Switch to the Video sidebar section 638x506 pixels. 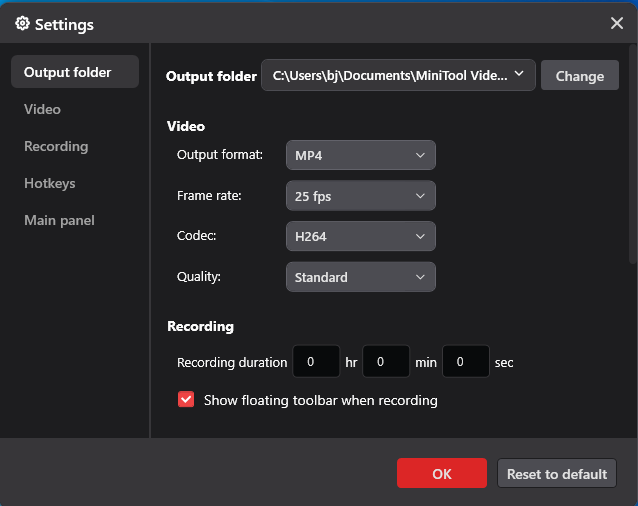click(43, 109)
